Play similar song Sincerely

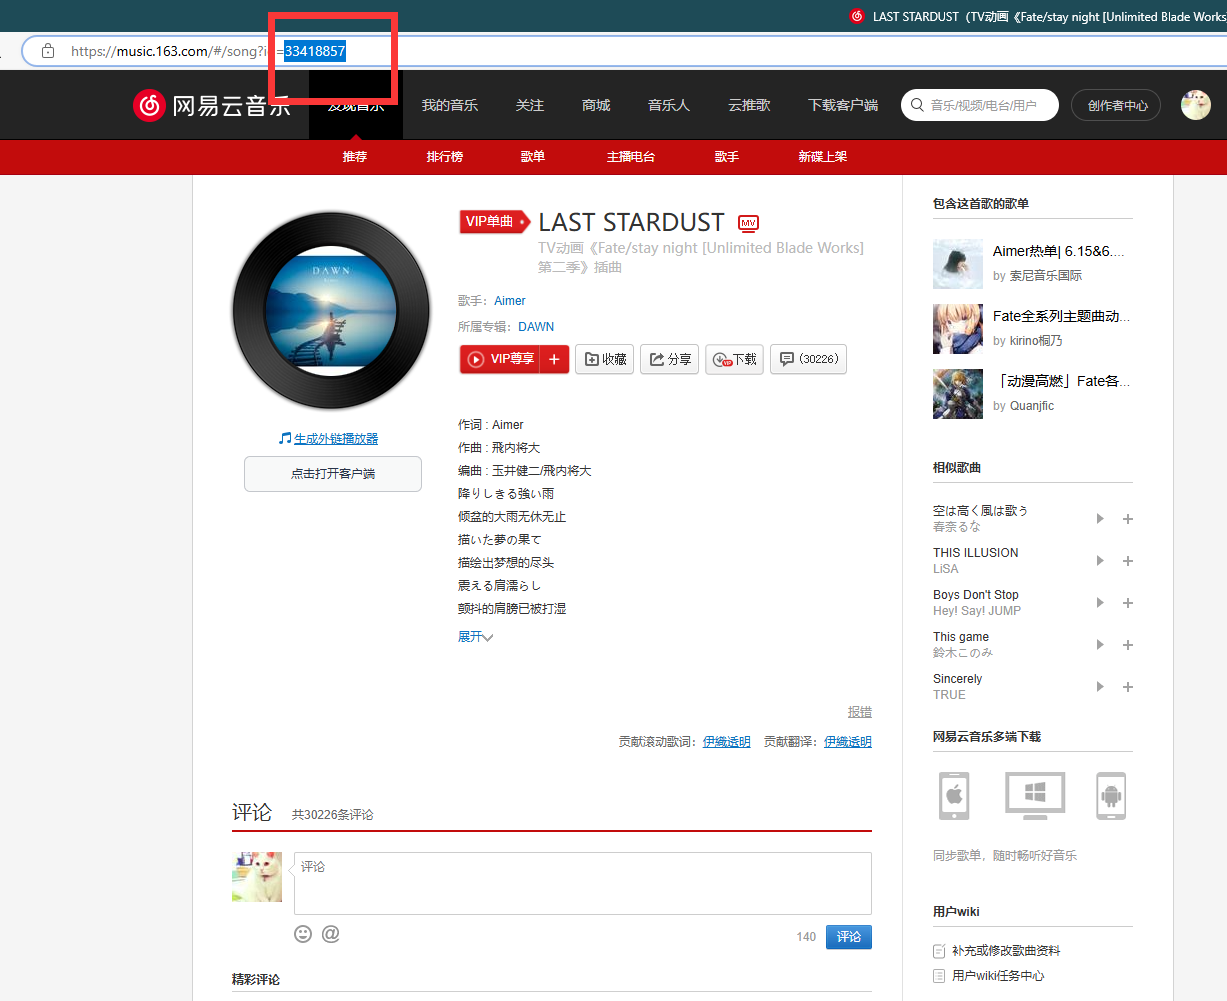click(1100, 687)
